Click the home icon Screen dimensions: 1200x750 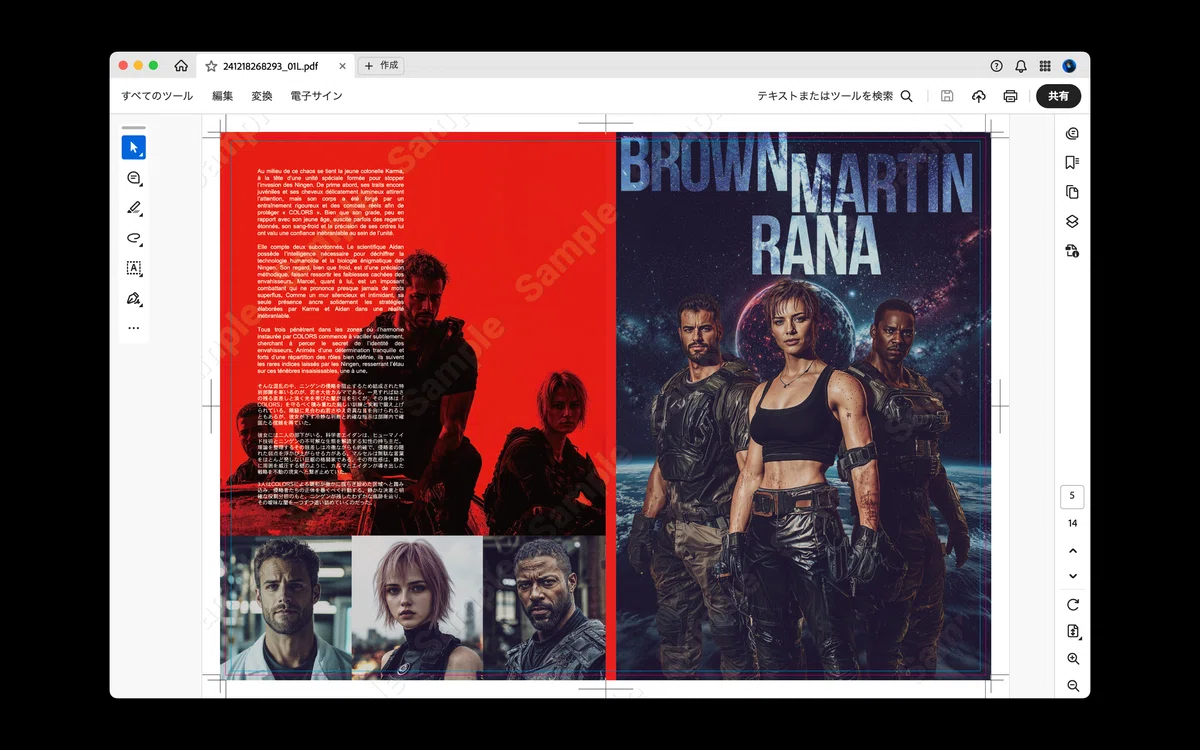181,66
